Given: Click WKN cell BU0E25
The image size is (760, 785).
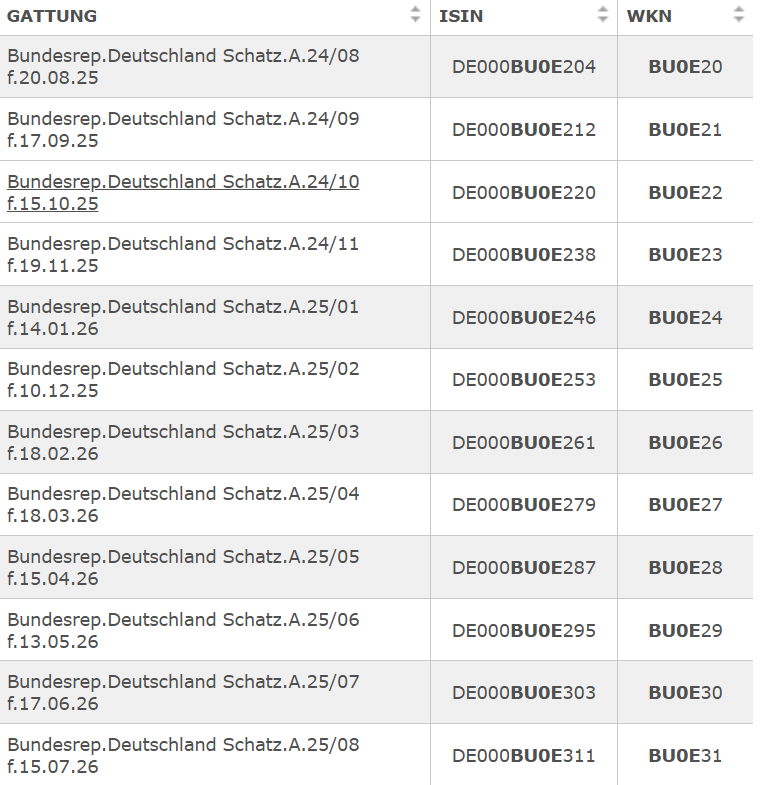Looking at the screenshot, I should (x=685, y=380).
